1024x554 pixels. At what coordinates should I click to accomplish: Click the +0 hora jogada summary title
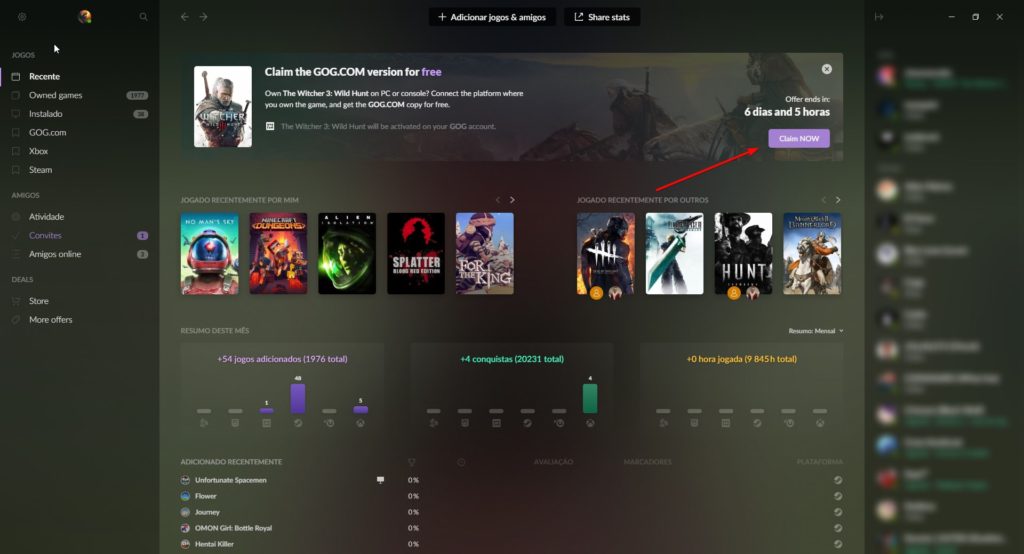click(x=742, y=359)
